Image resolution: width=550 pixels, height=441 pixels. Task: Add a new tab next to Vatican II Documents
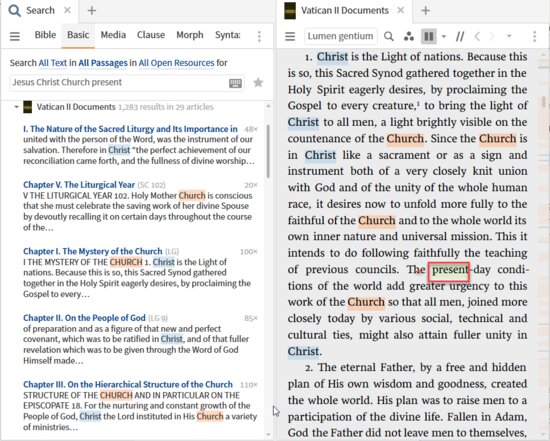tap(425, 11)
